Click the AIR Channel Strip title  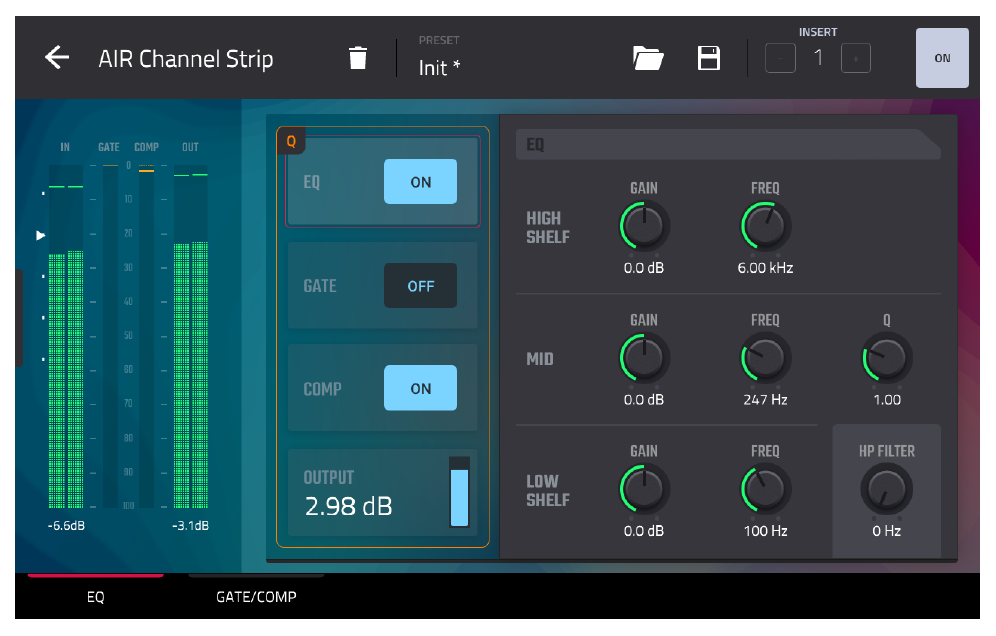tap(185, 58)
